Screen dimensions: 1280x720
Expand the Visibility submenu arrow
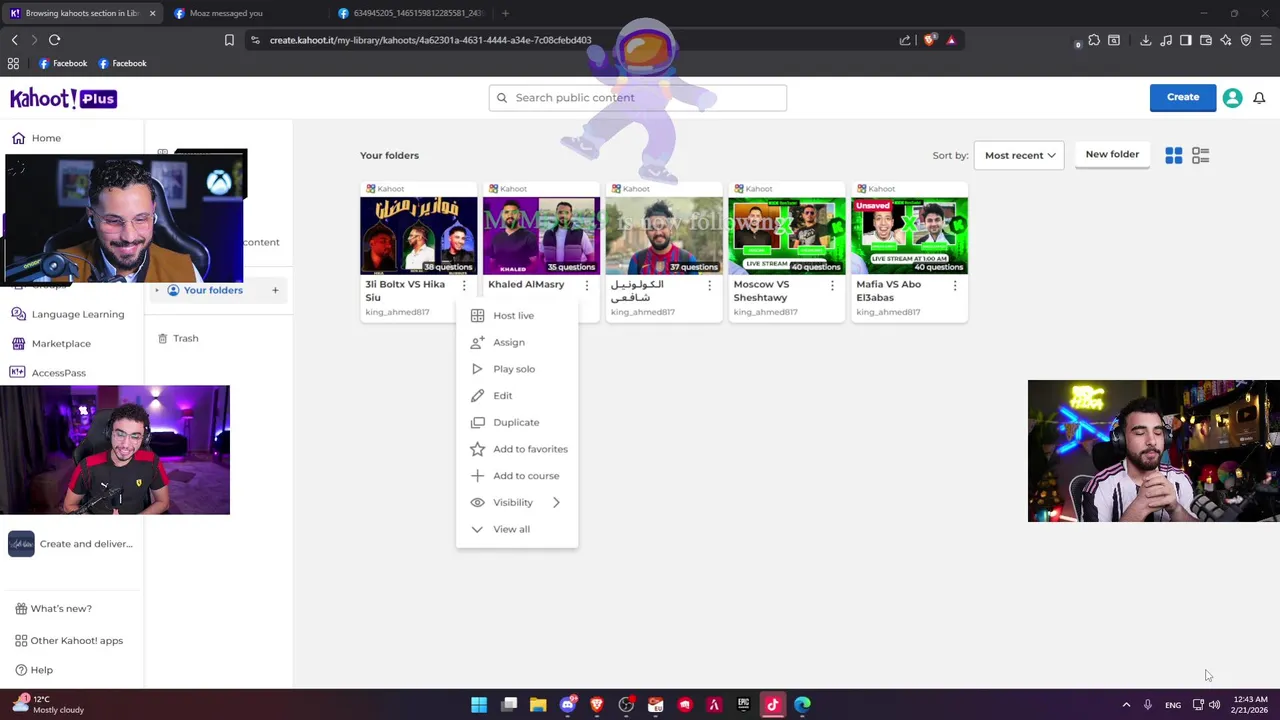click(556, 502)
